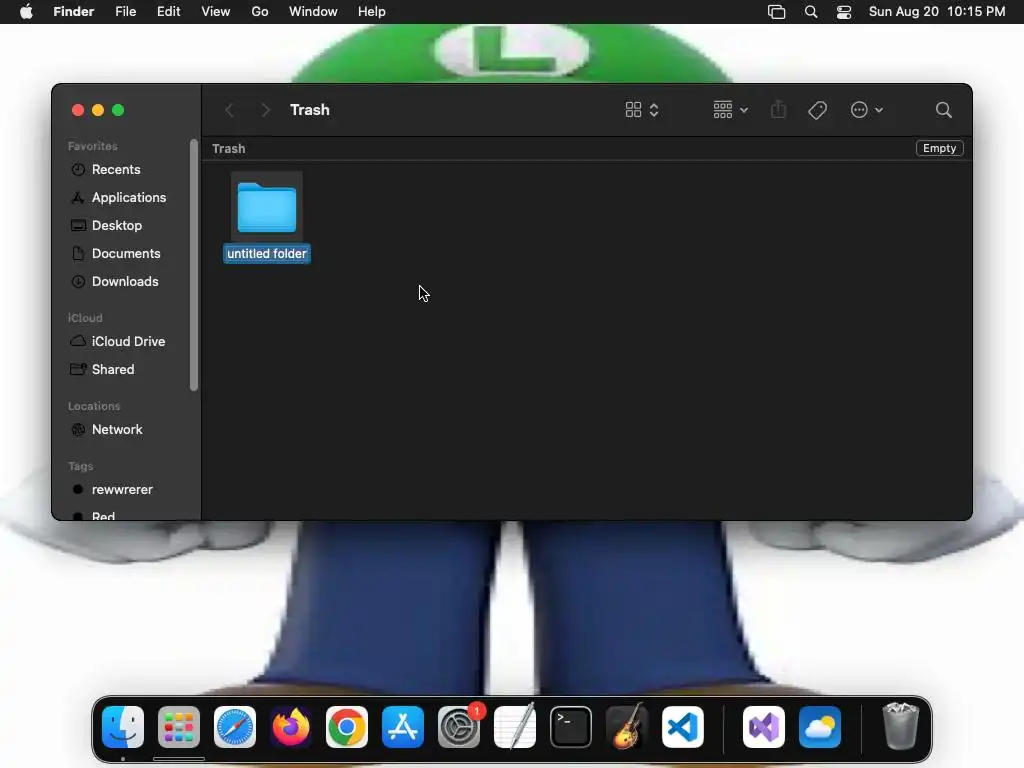
Task: Open Finder from the Dock
Action: pos(123,727)
